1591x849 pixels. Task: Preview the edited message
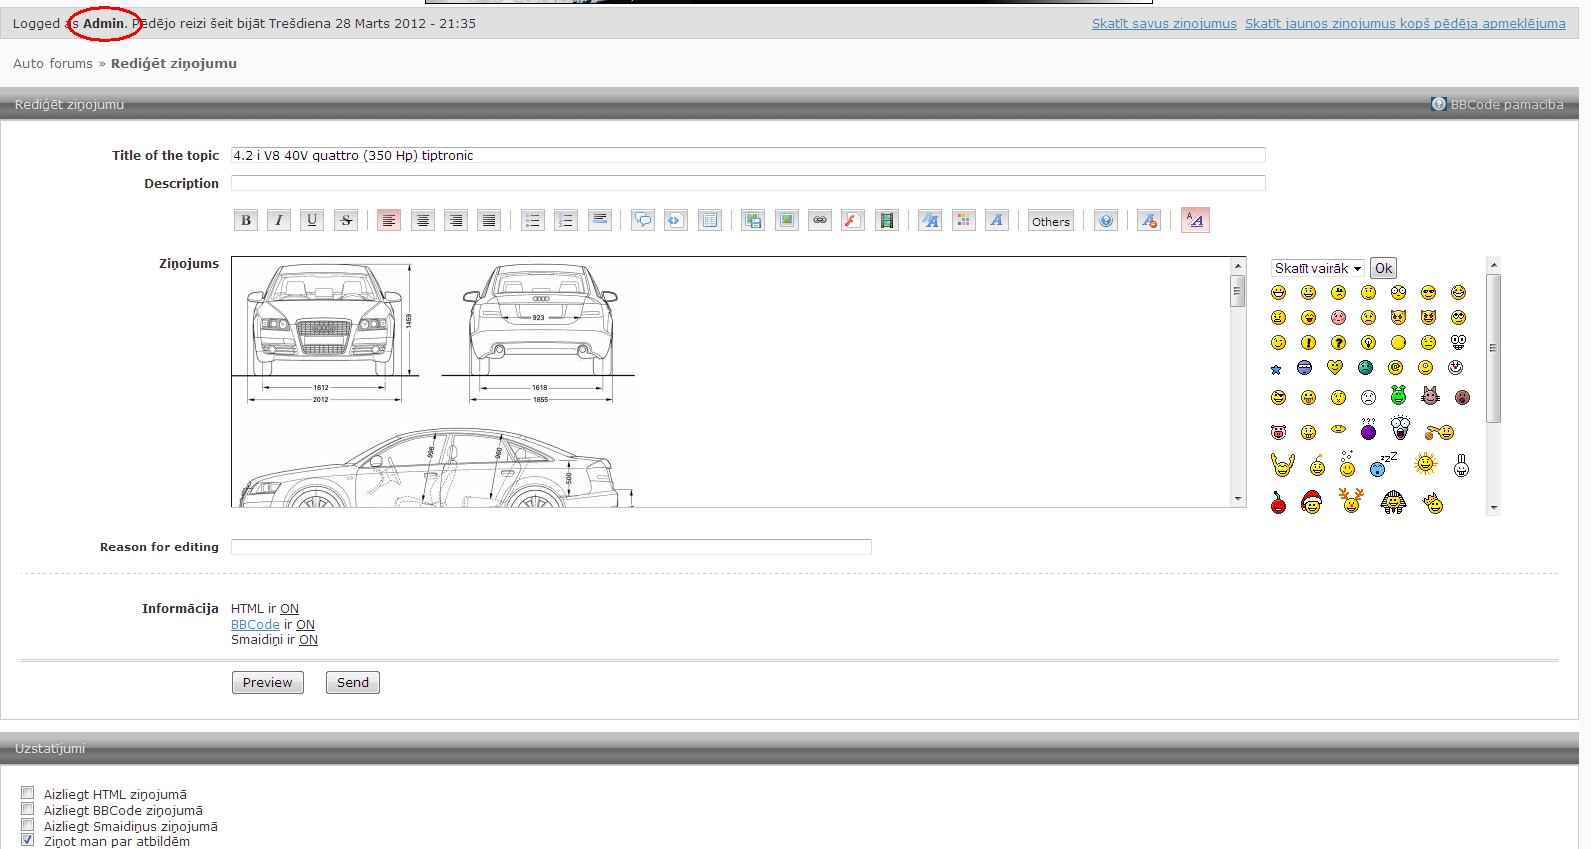tap(267, 682)
